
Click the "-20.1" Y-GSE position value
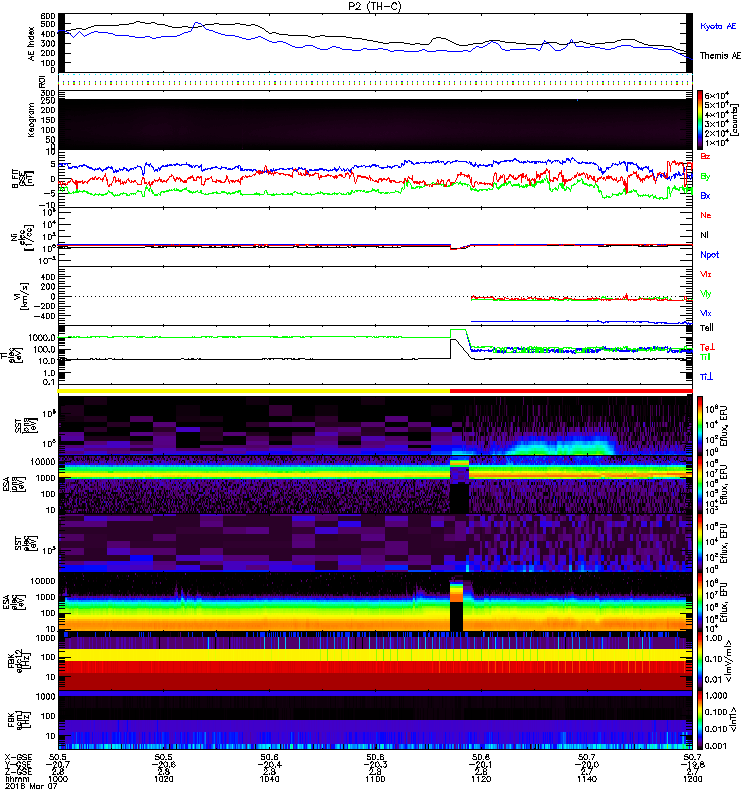pos(481,764)
